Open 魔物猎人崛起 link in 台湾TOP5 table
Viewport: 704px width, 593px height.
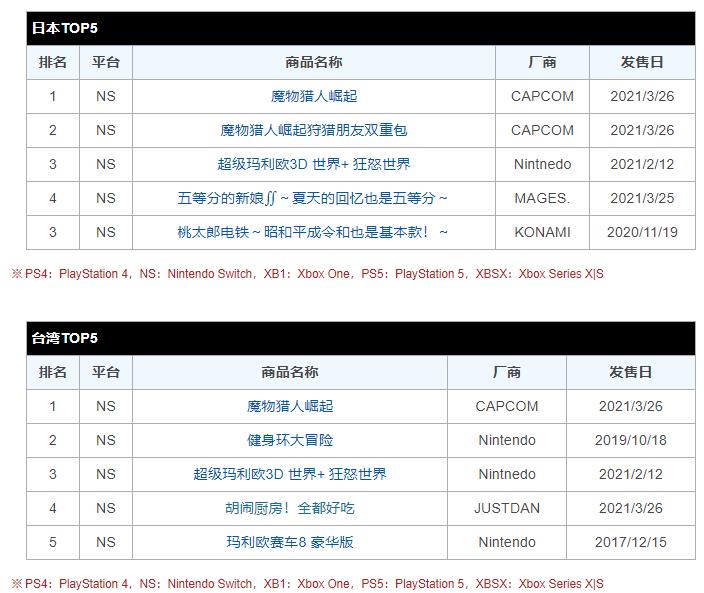(290, 406)
